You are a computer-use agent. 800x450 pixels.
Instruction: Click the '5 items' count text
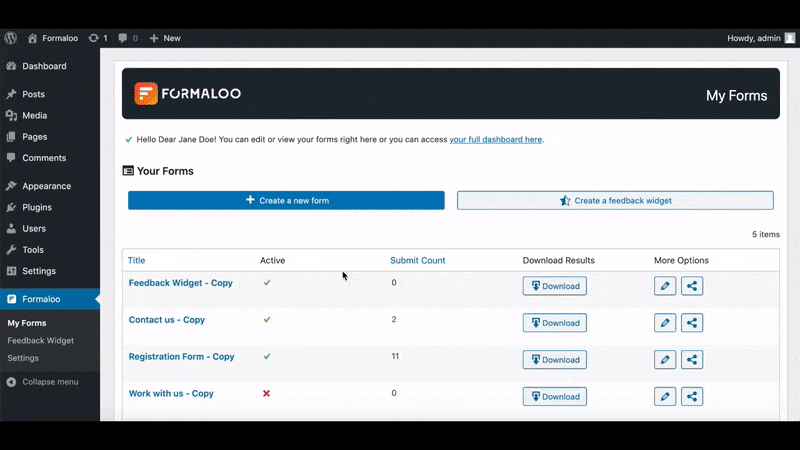[766, 235]
